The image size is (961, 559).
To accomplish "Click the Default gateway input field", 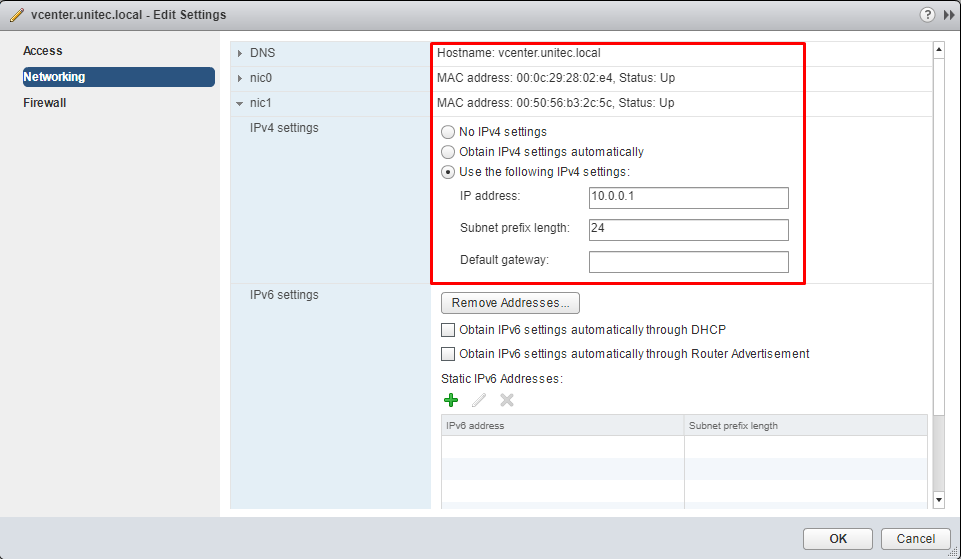I will click(x=689, y=262).
